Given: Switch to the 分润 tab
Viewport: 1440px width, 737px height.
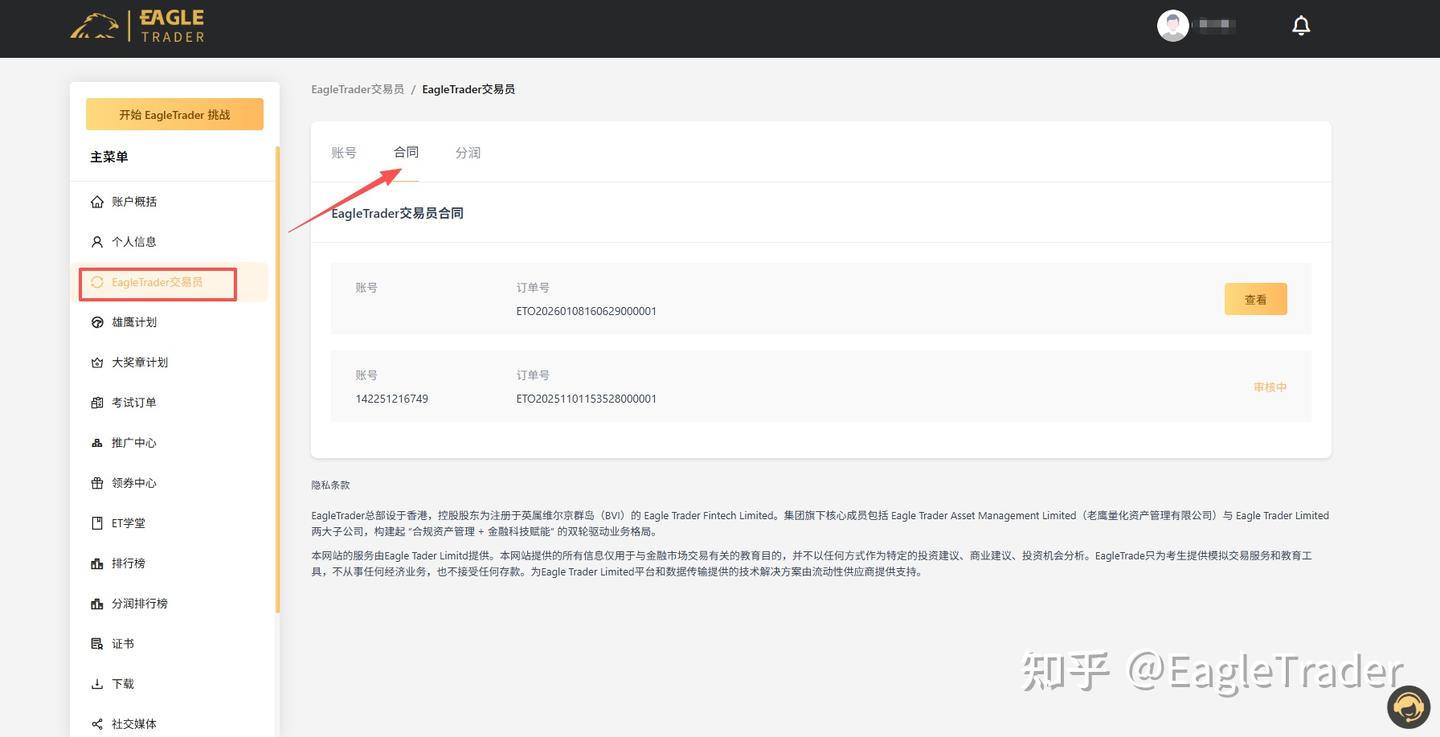Looking at the screenshot, I should click(467, 152).
